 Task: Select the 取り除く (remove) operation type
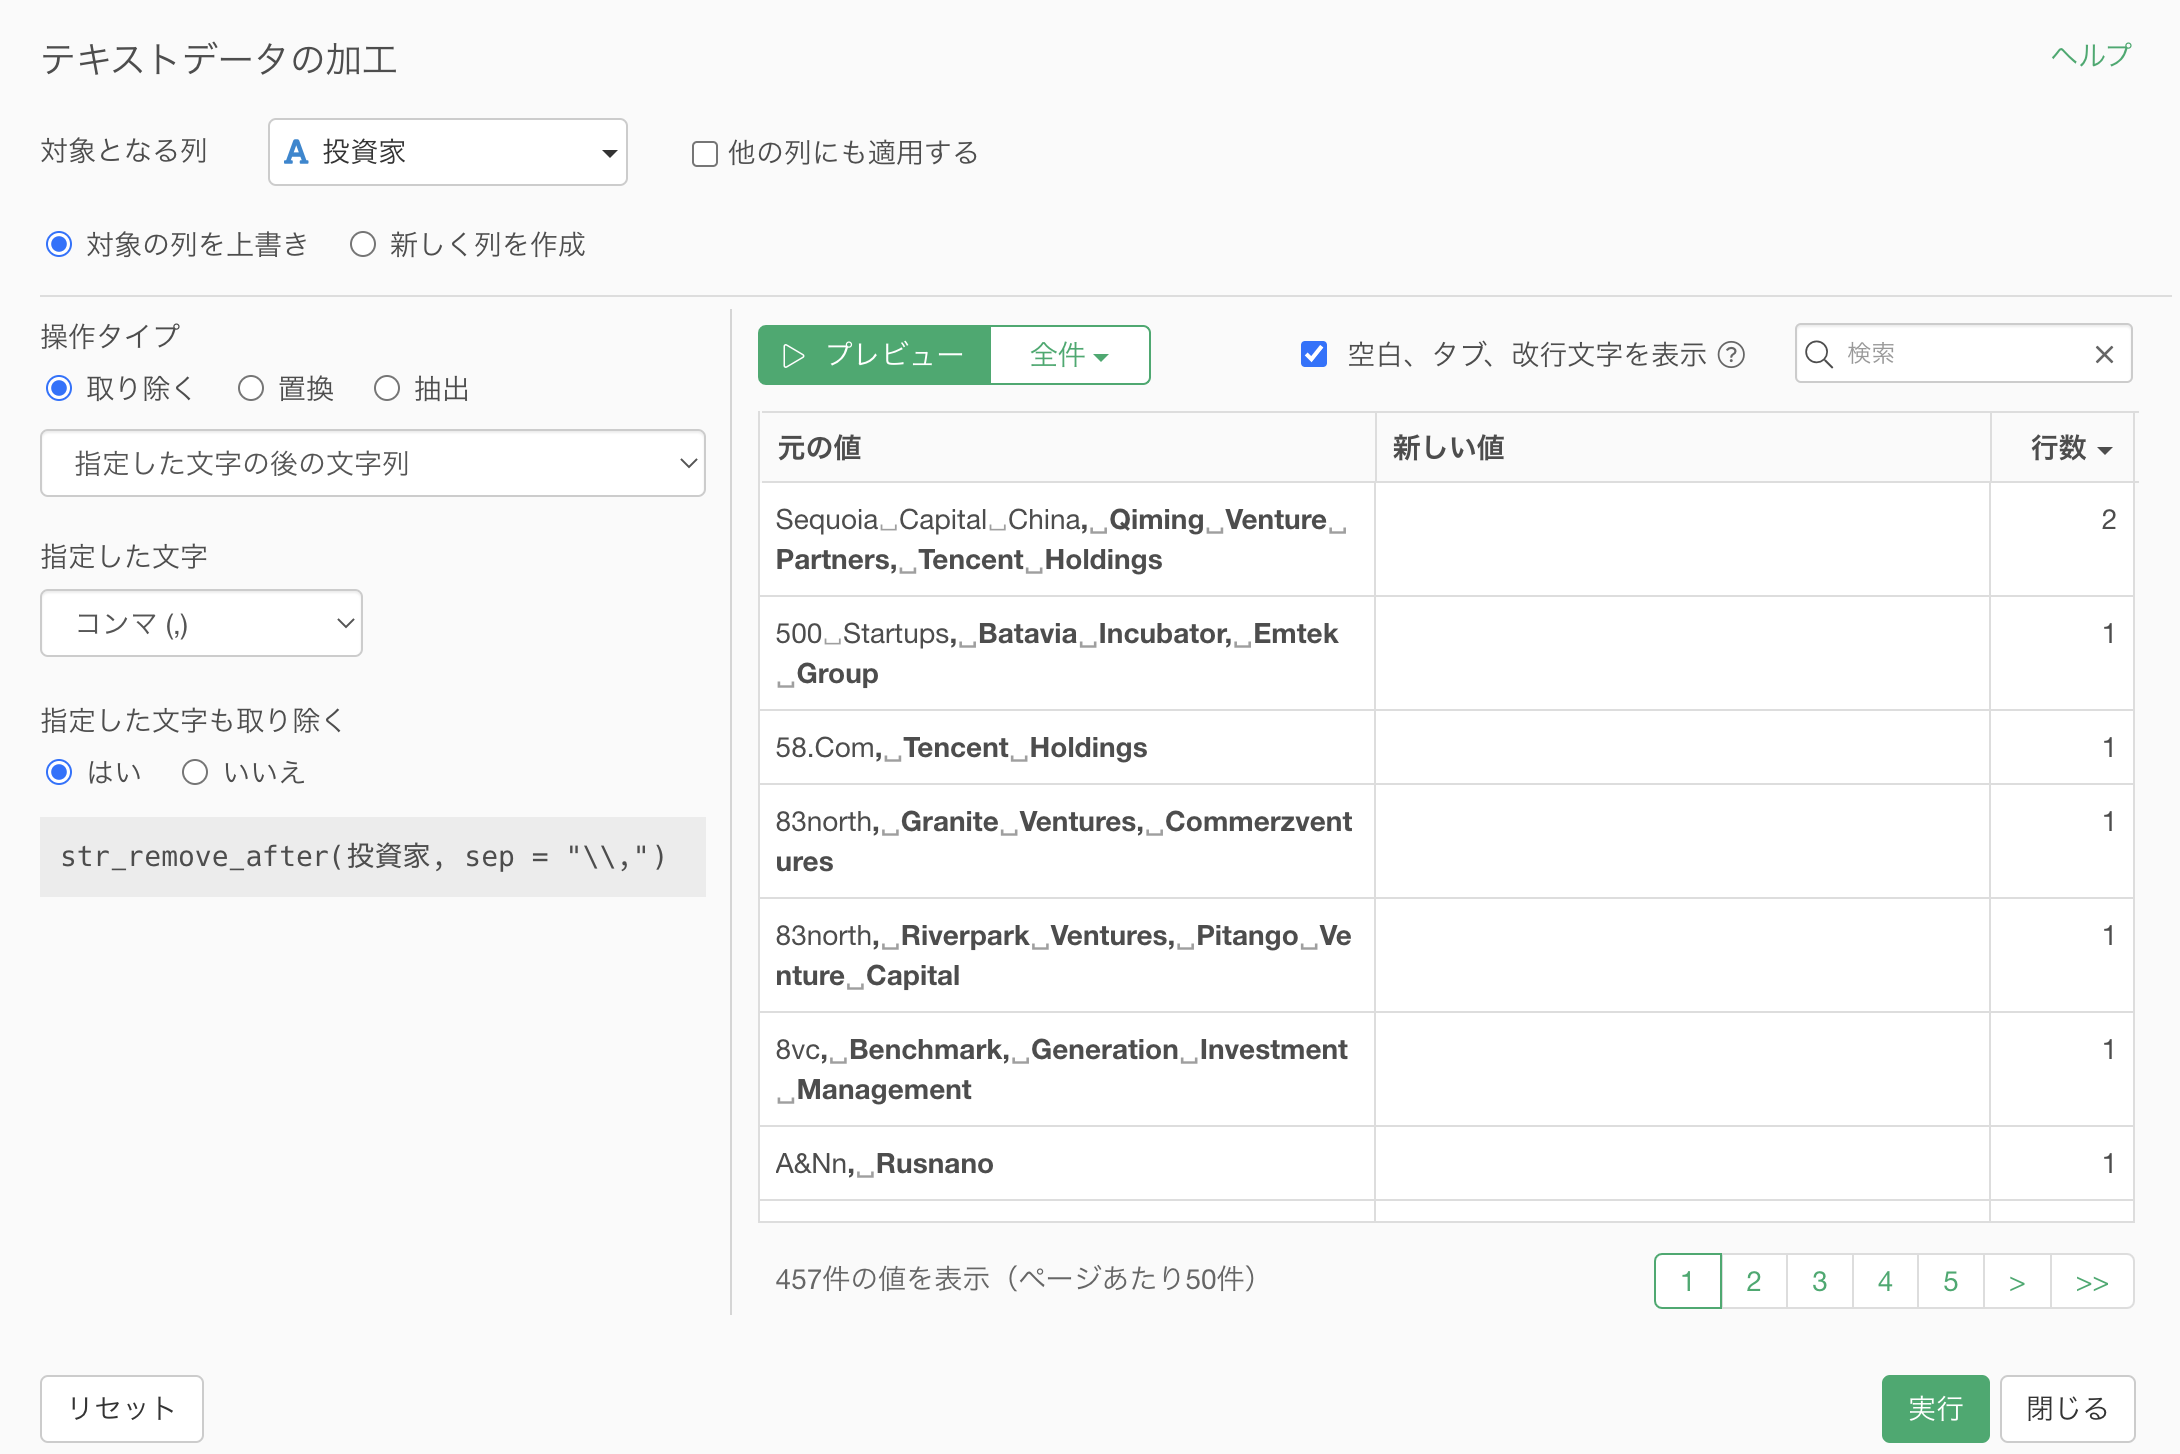(59, 388)
